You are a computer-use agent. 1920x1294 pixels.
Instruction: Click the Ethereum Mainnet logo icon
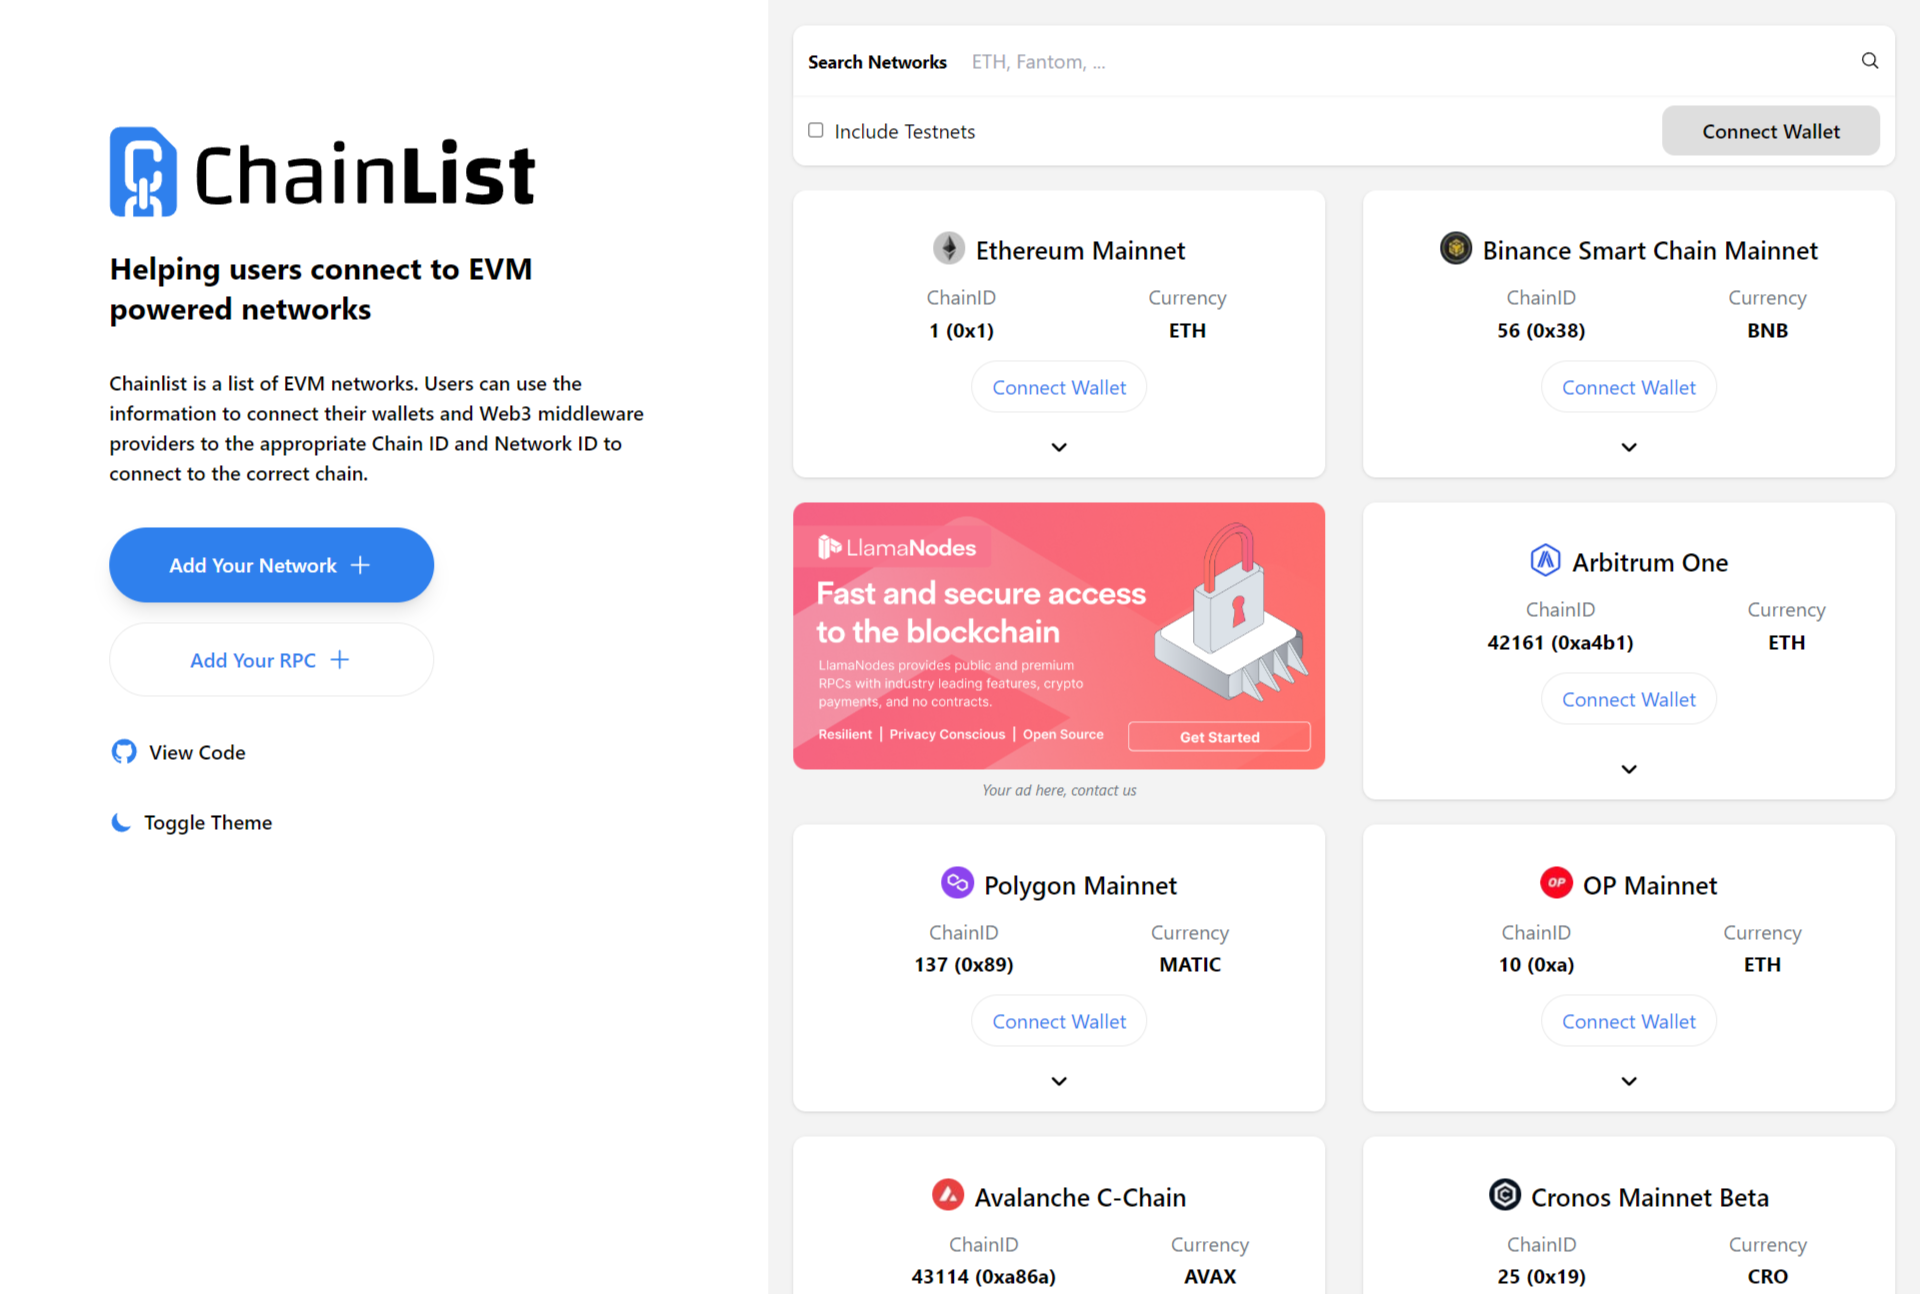tap(949, 248)
